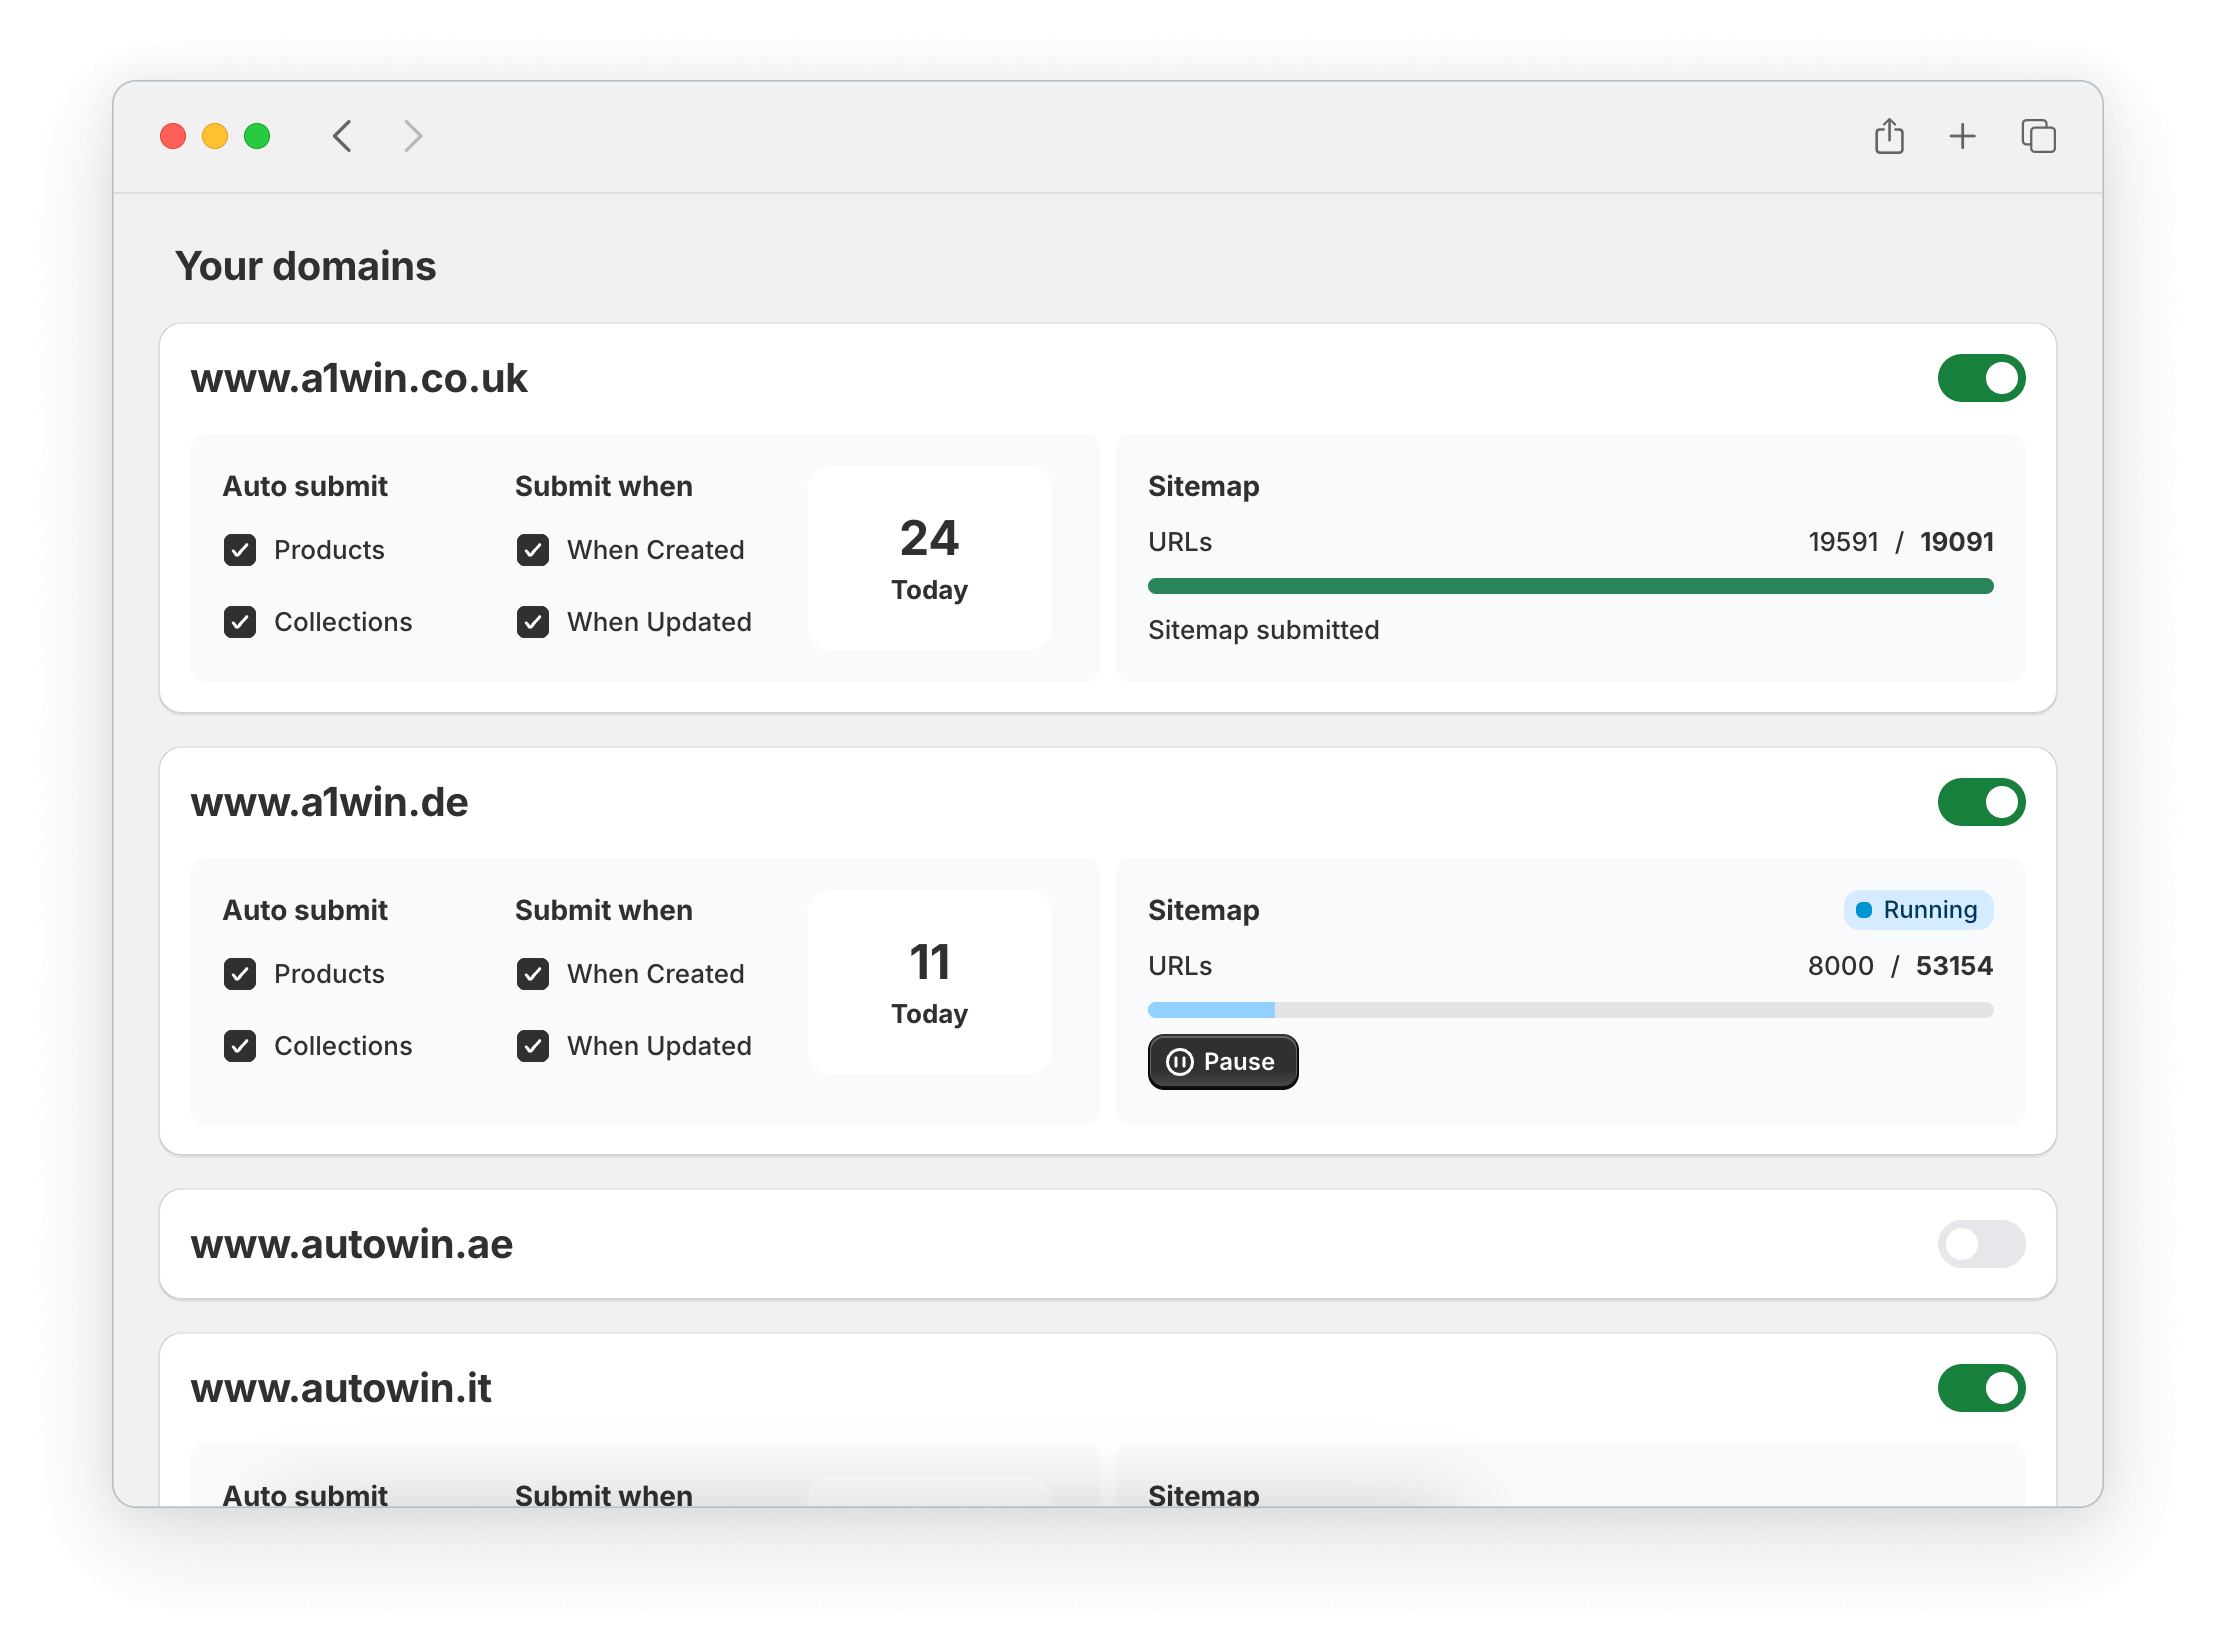Check the Collections checkbox for www.a1win.uk
Screen dimensions: 2216x1652
click(241, 620)
